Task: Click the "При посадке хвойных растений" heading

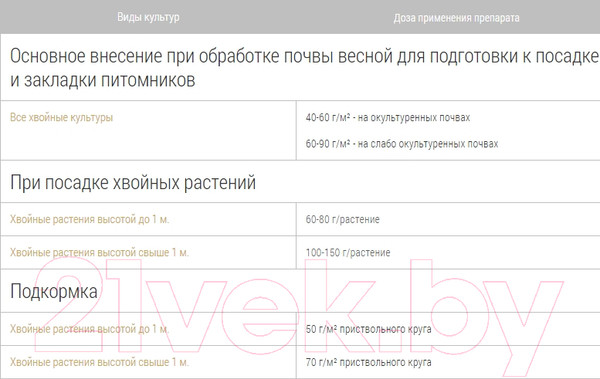Action: point(133,183)
